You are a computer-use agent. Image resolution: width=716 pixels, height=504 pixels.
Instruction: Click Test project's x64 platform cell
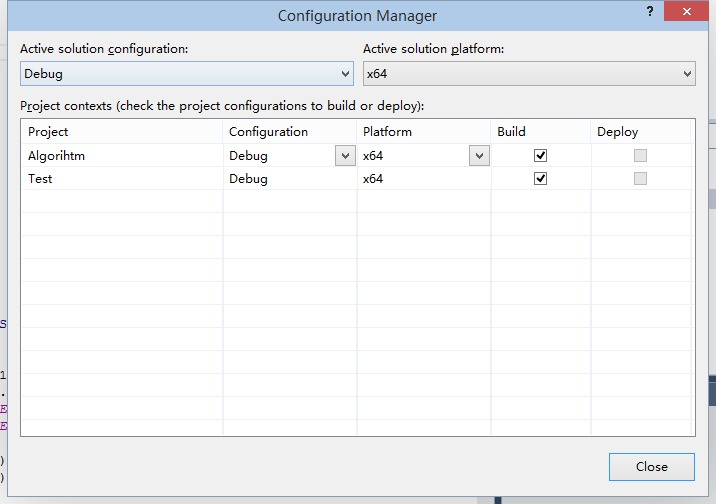(373, 179)
